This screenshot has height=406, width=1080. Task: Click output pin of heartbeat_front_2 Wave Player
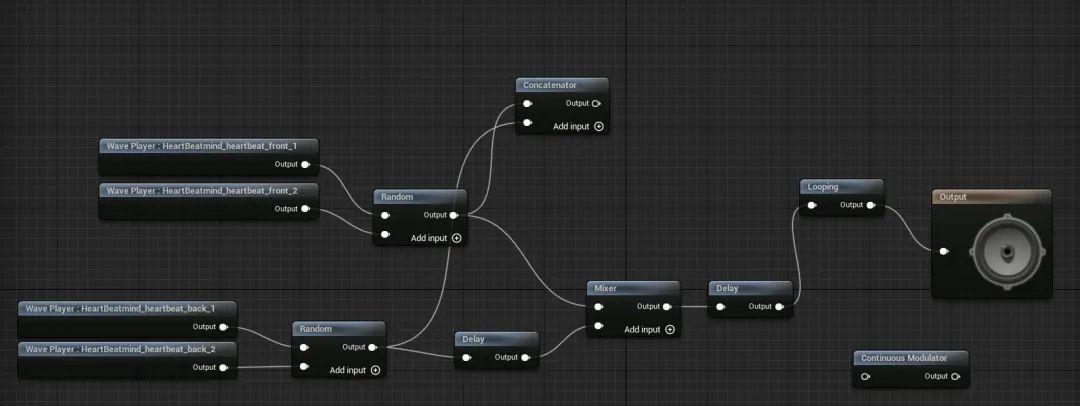point(306,209)
